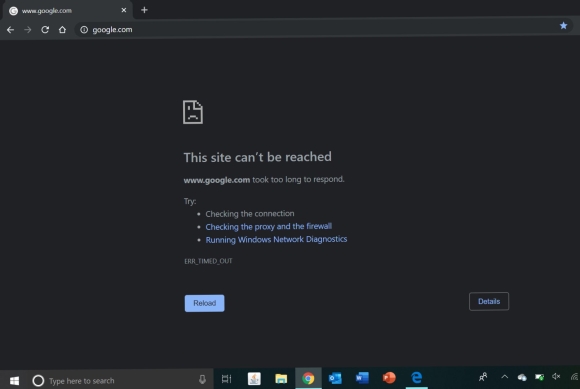
Task: Open Task View from the taskbar
Action: (x=226, y=379)
